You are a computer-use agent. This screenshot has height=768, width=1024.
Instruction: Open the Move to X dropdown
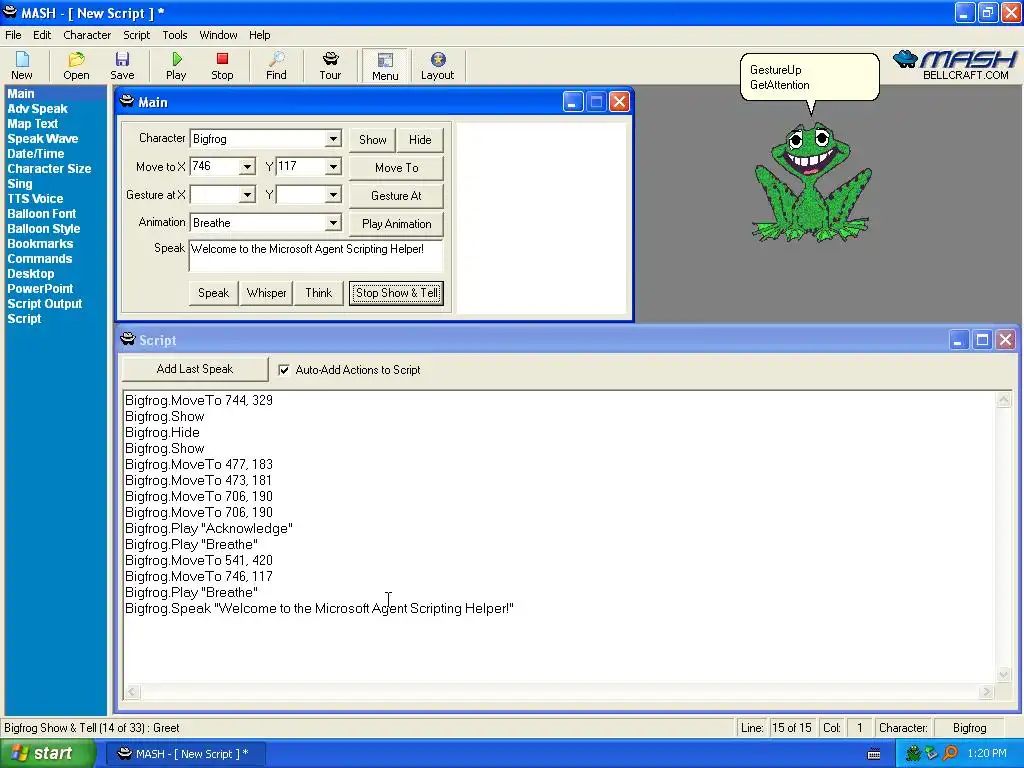click(247, 167)
